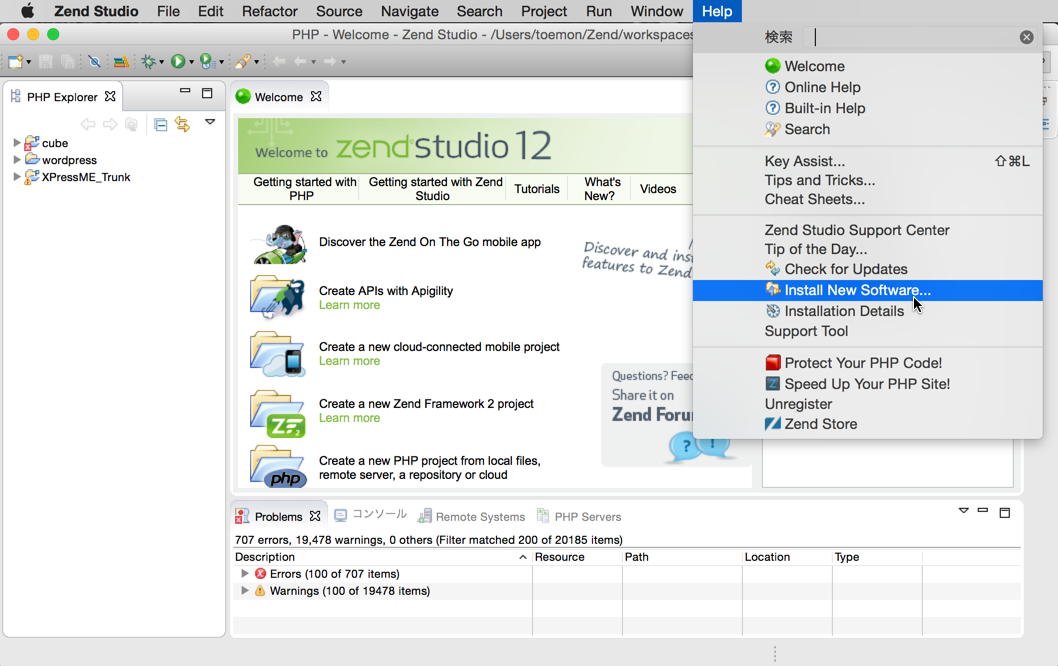Switch to the Remote Systems tab
Viewport: 1058px width, 666px height.
471,516
